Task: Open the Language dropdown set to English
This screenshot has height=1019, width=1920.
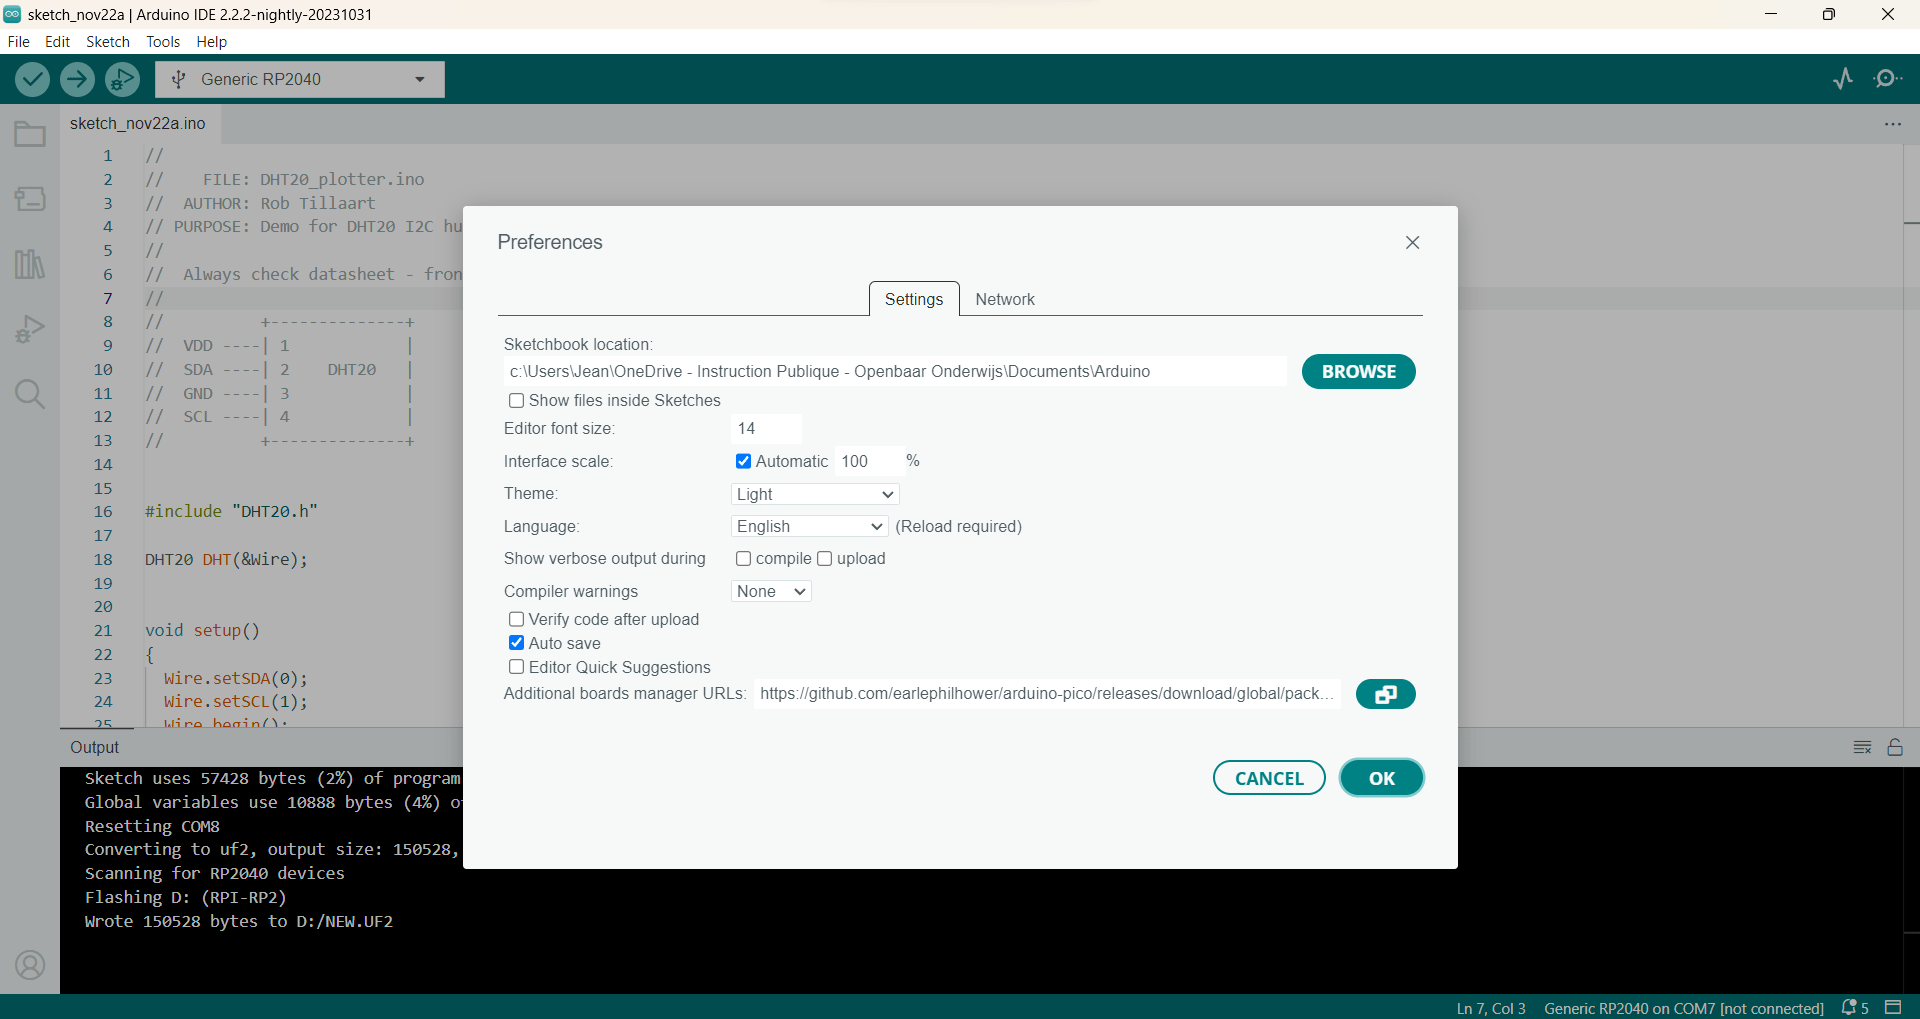Action: click(x=809, y=526)
